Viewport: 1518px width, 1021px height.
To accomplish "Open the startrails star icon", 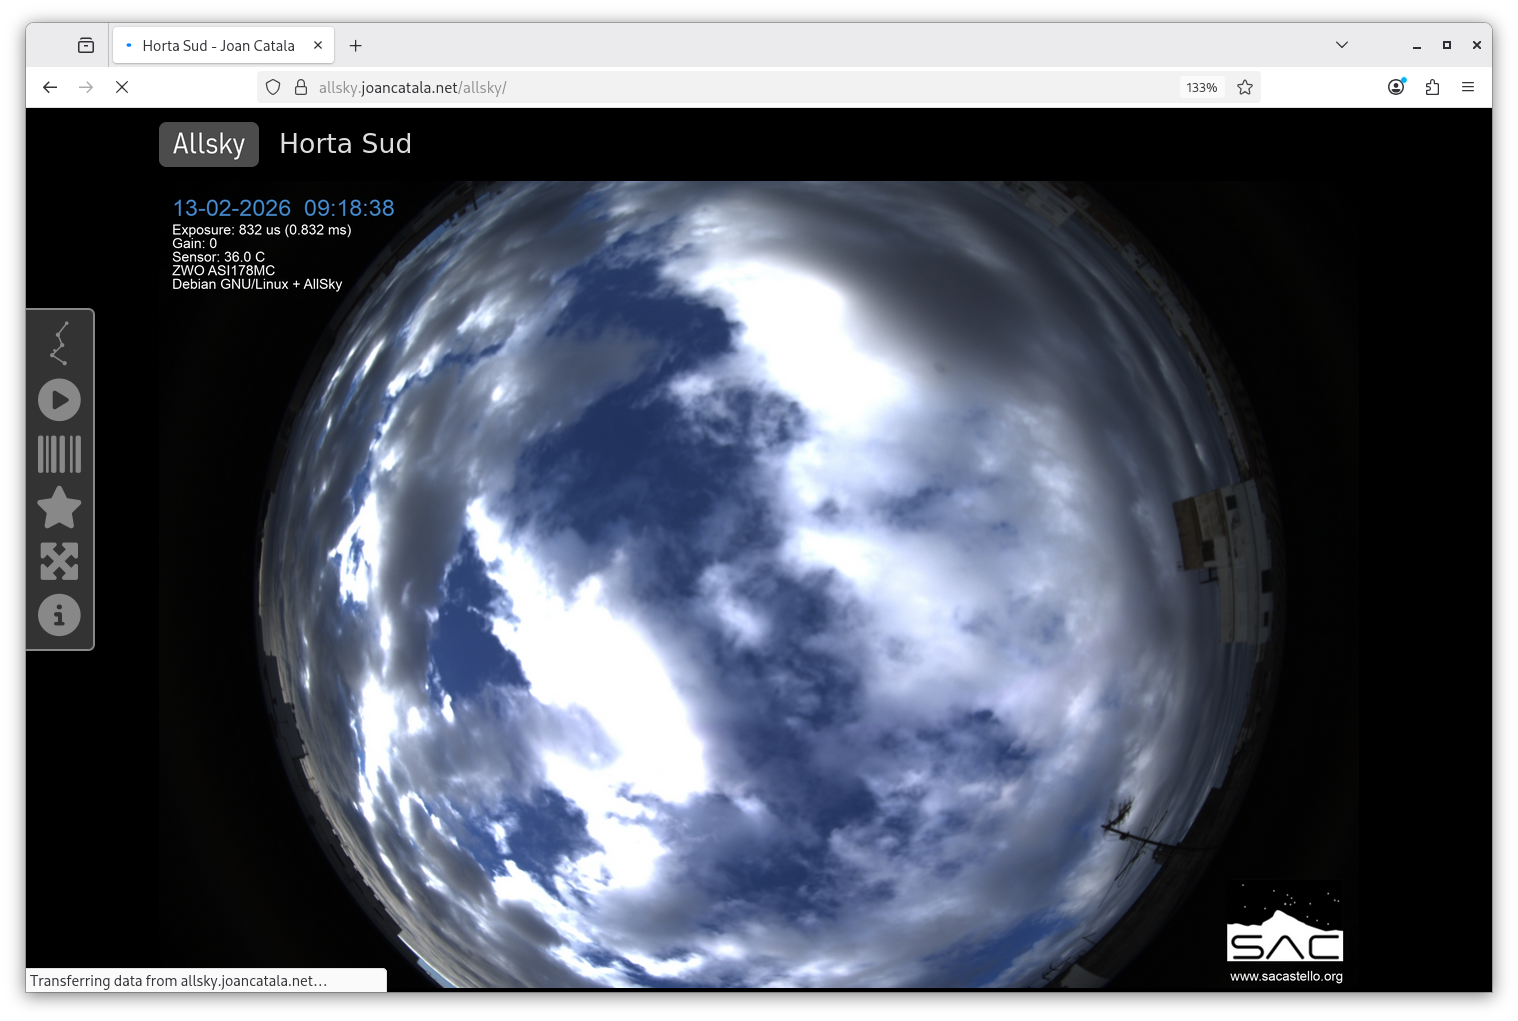I will click(x=59, y=508).
